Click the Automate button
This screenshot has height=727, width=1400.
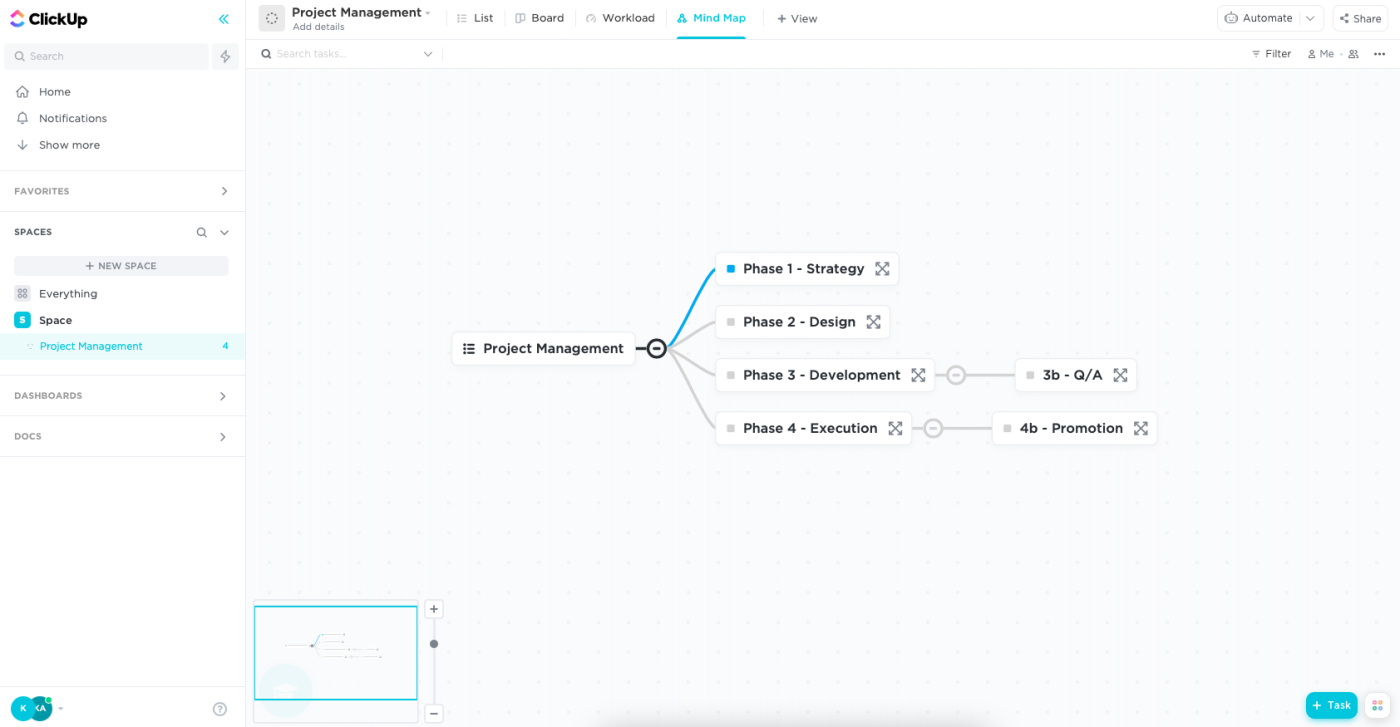click(x=1259, y=18)
